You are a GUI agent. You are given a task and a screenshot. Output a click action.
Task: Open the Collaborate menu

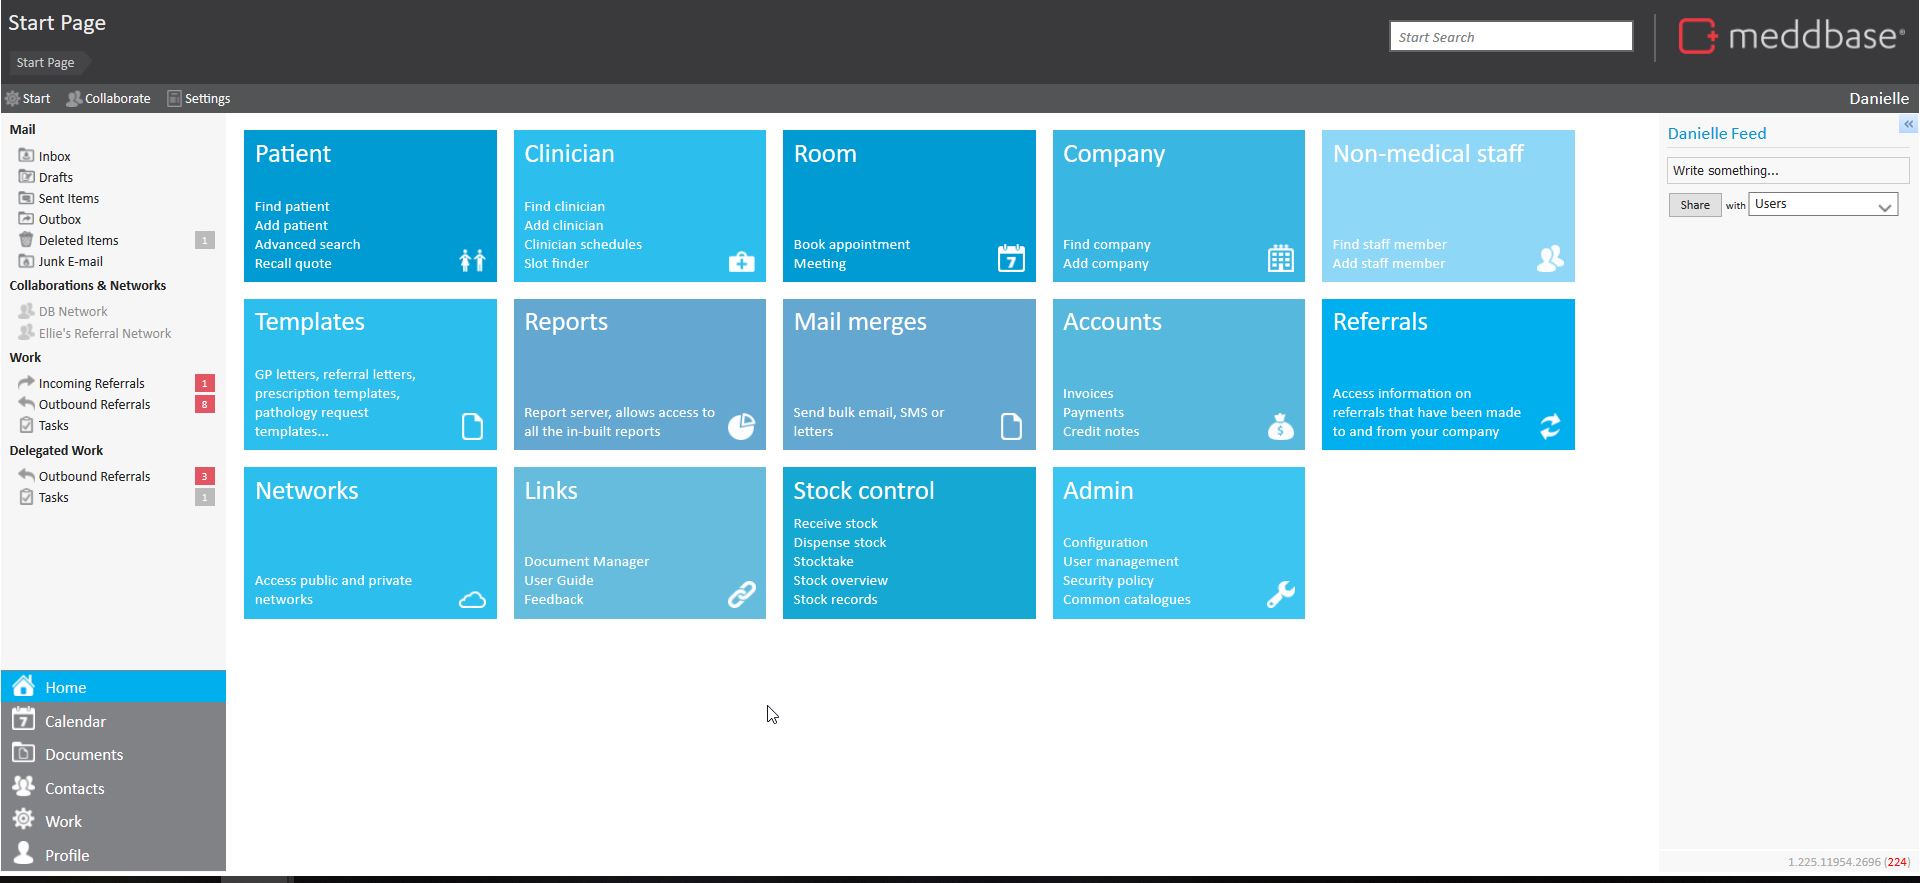click(x=108, y=99)
